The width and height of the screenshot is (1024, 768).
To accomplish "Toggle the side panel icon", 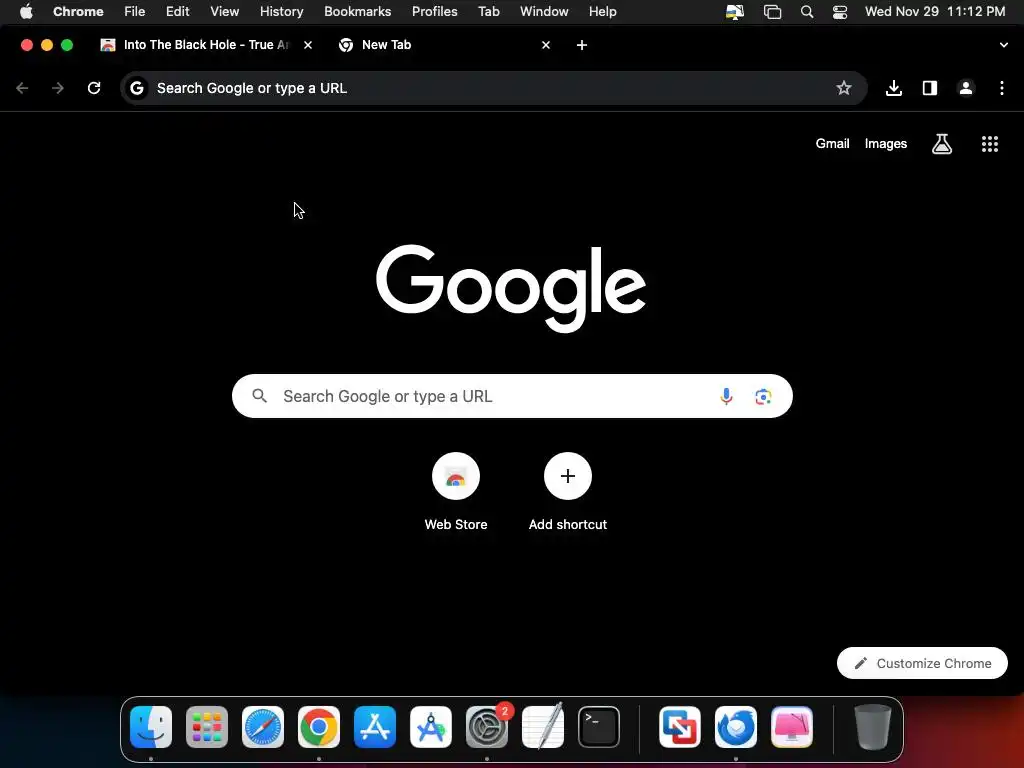I will 930,88.
